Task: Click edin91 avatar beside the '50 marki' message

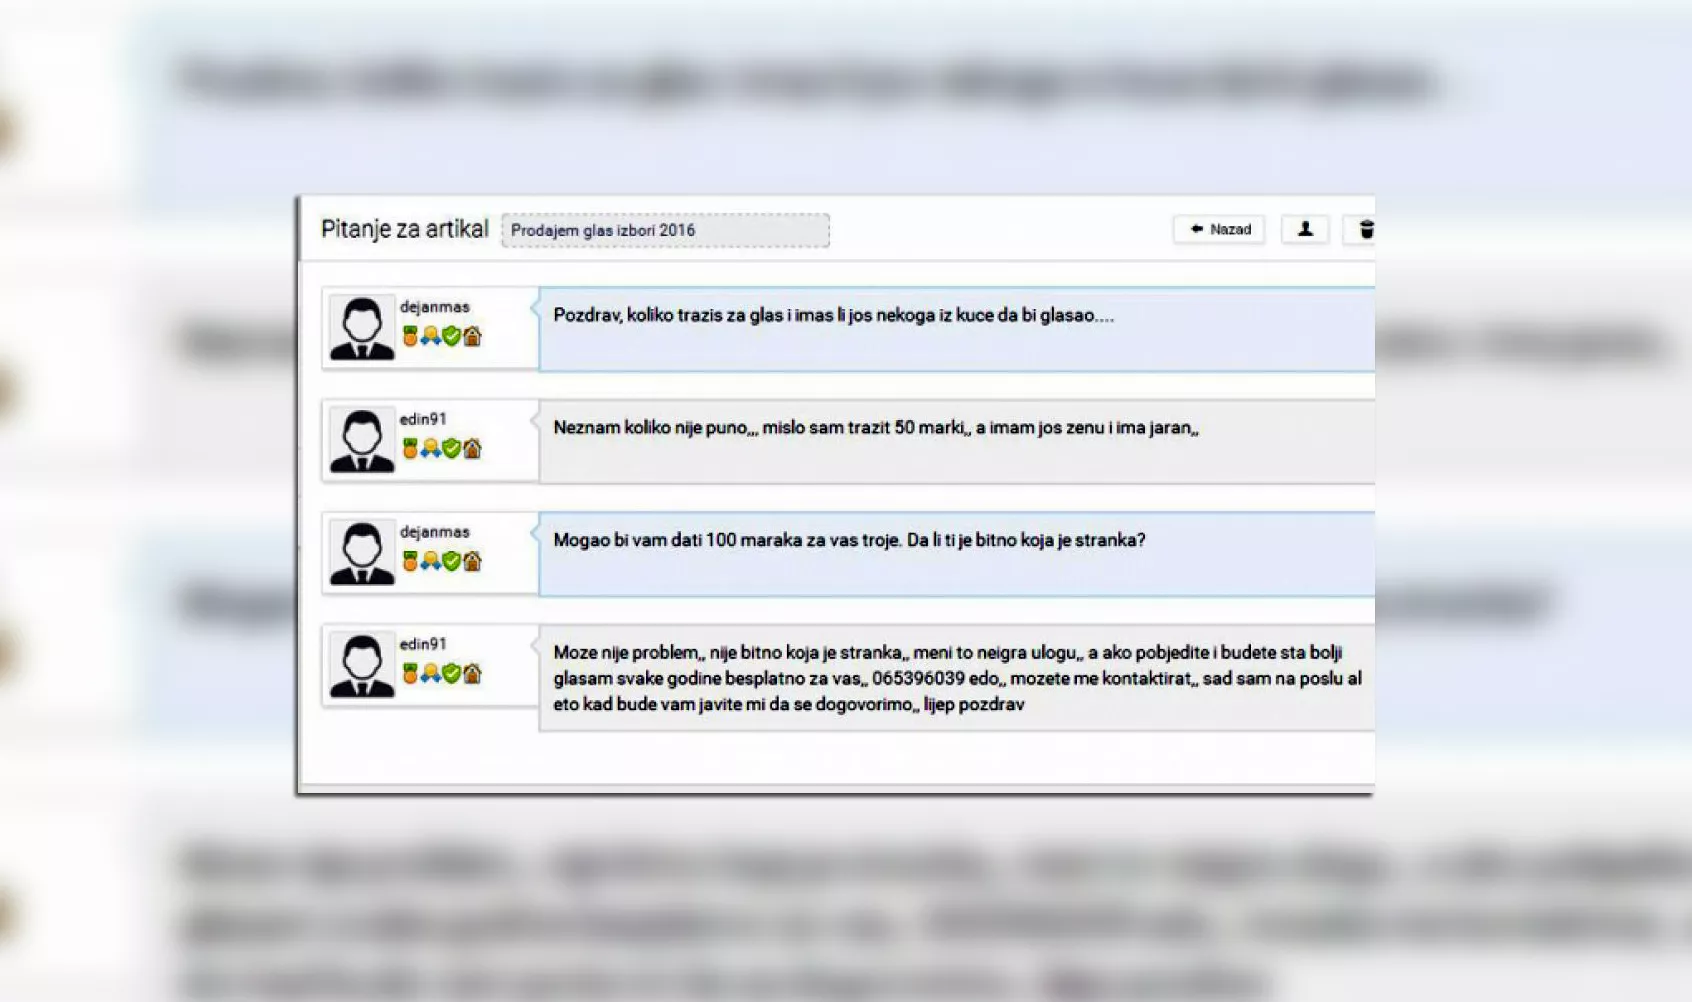Action: 362,440
